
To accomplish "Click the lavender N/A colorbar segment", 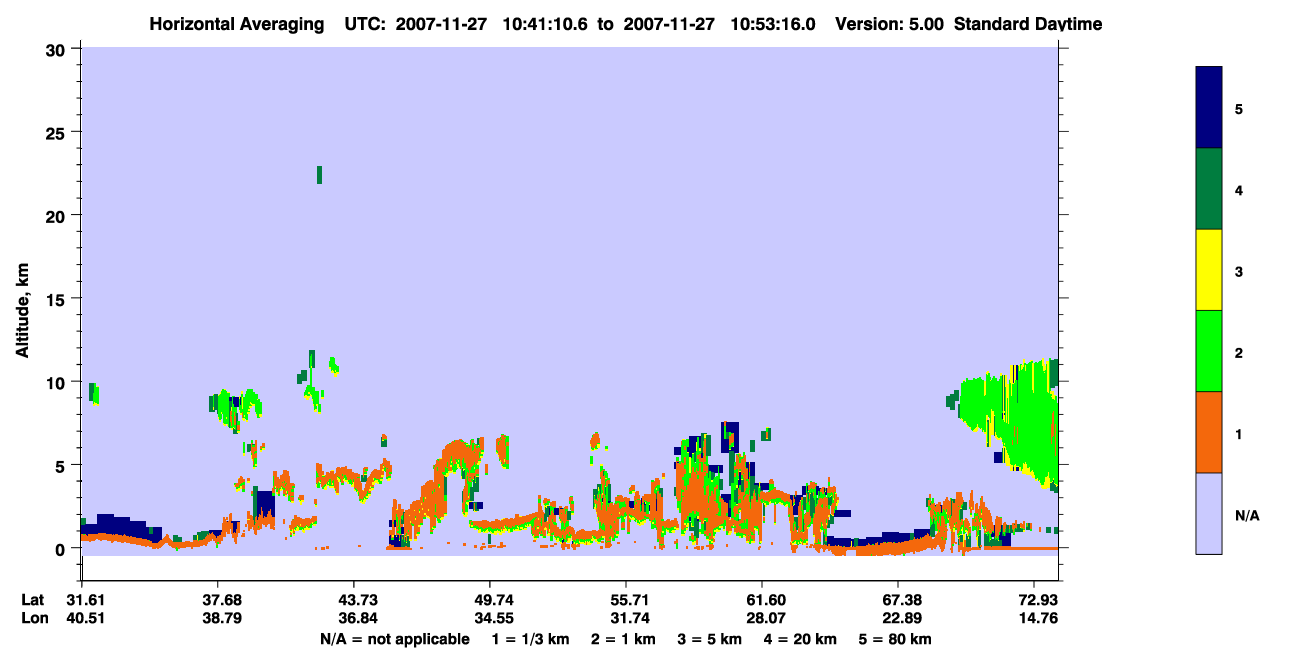I will [x=1209, y=513].
